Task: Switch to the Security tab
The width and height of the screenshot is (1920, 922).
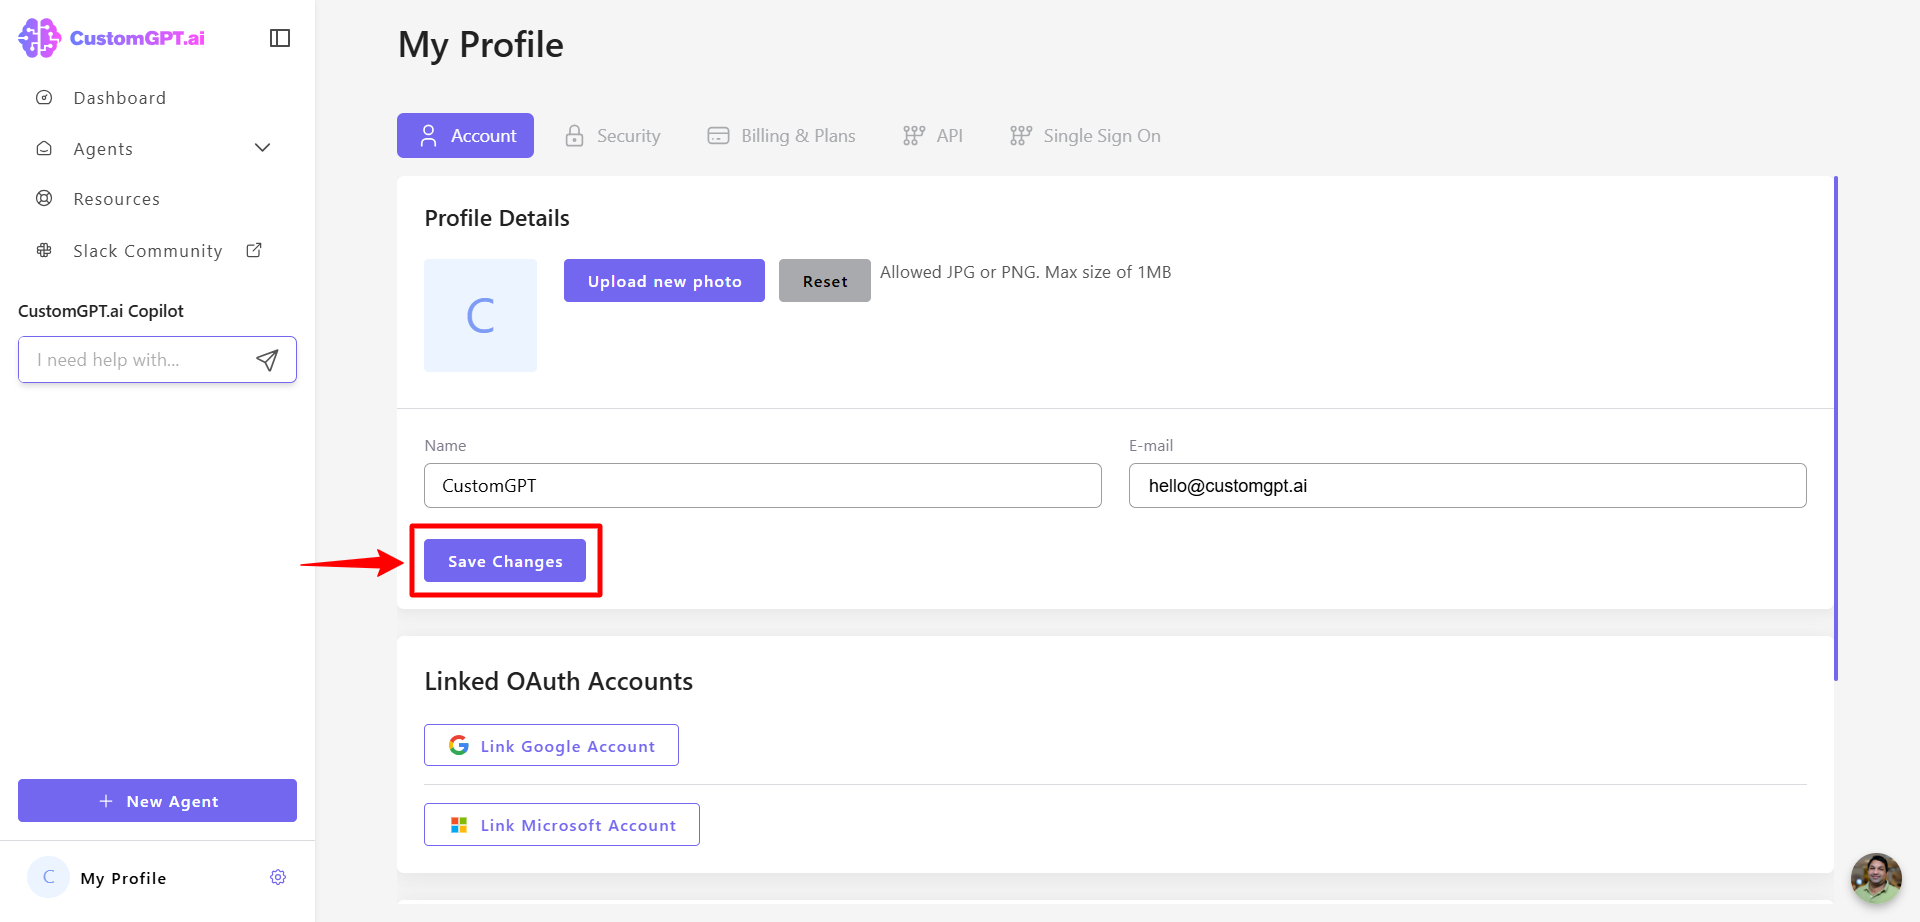Action: point(612,136)
